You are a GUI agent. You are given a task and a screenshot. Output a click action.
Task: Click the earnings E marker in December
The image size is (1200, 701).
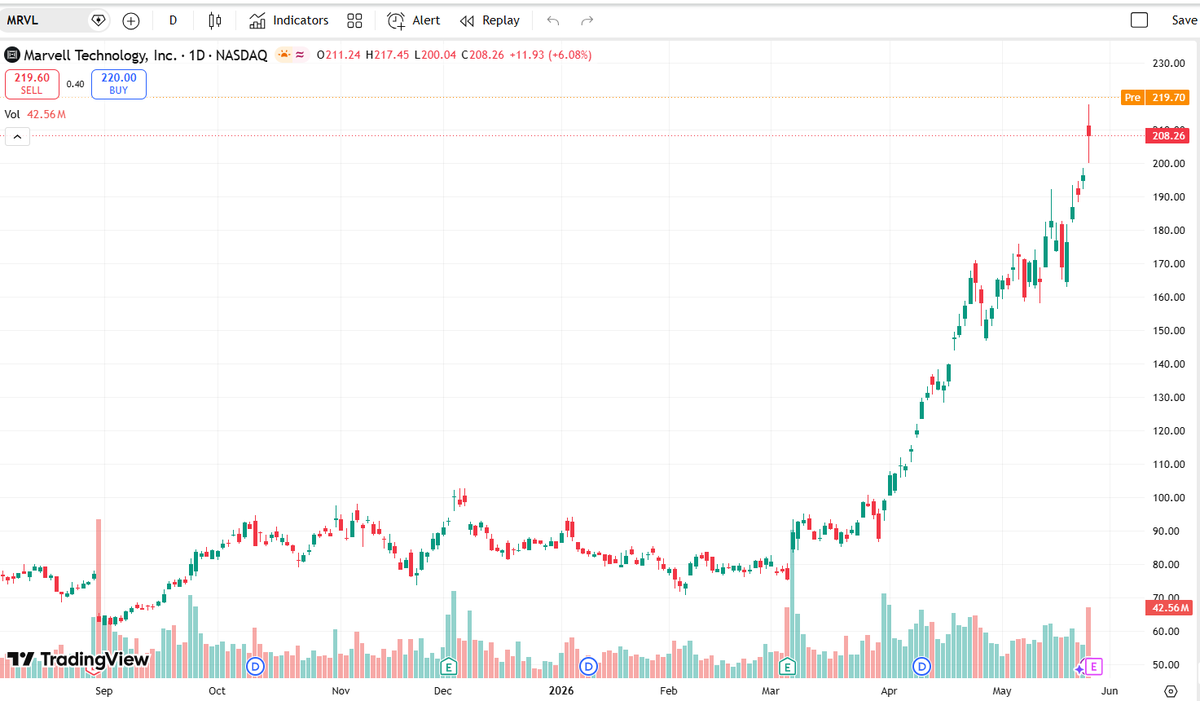point(449,665)
